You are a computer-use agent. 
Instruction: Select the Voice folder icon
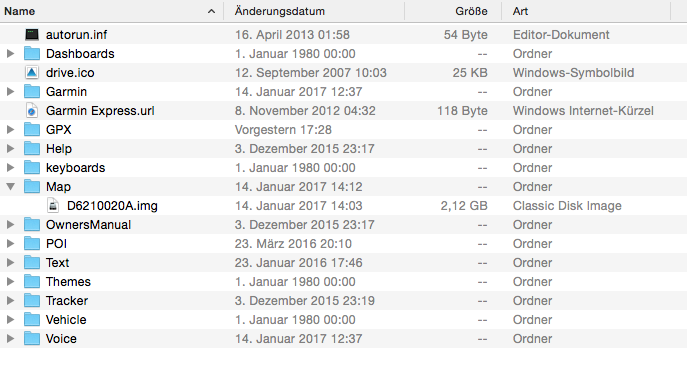pyautogui.click(x=32, y=338)
